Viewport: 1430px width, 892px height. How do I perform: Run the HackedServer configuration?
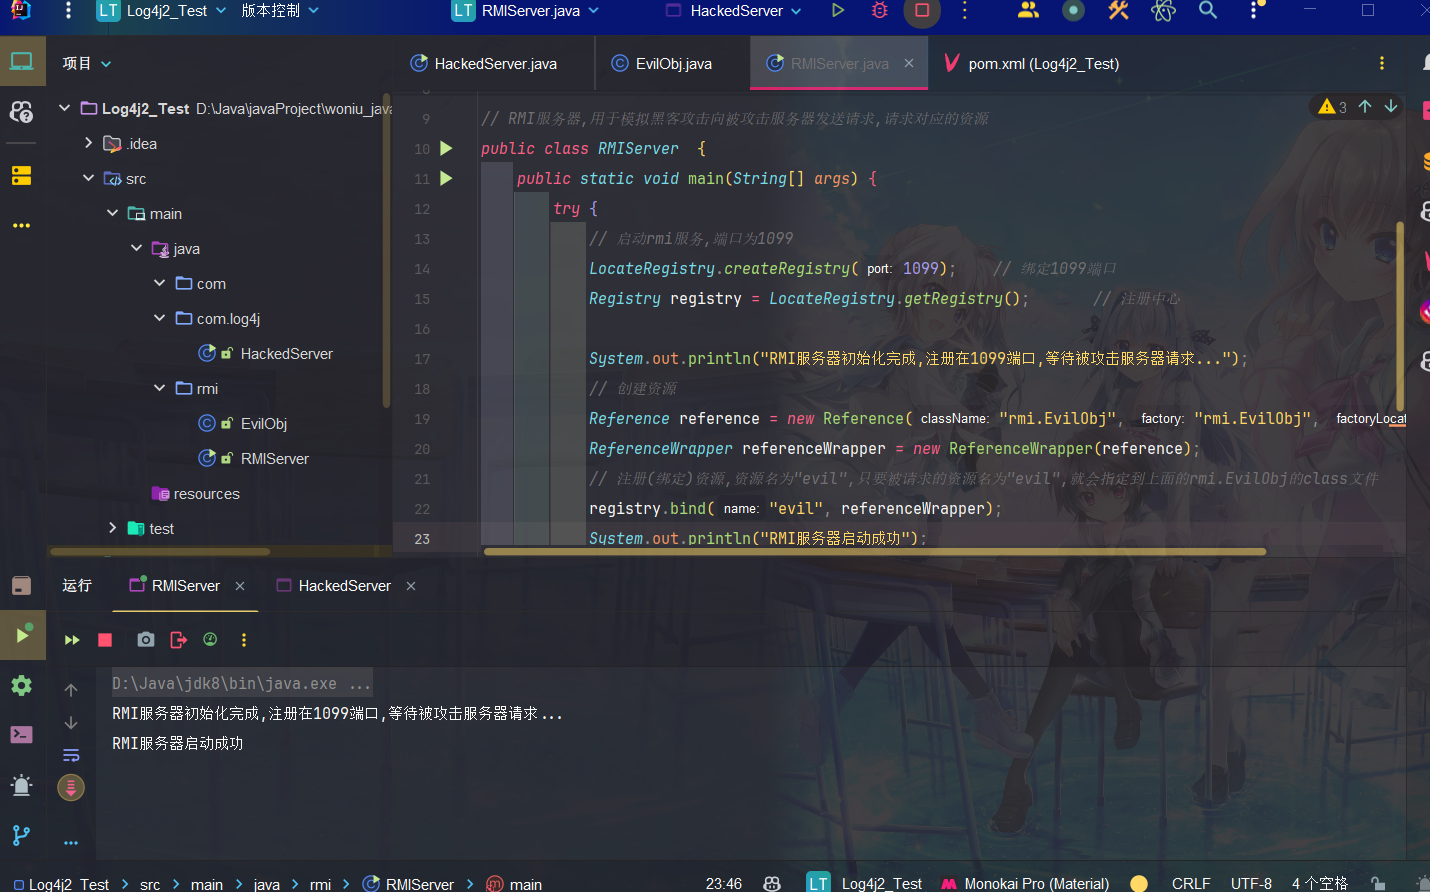coord(838,11)
